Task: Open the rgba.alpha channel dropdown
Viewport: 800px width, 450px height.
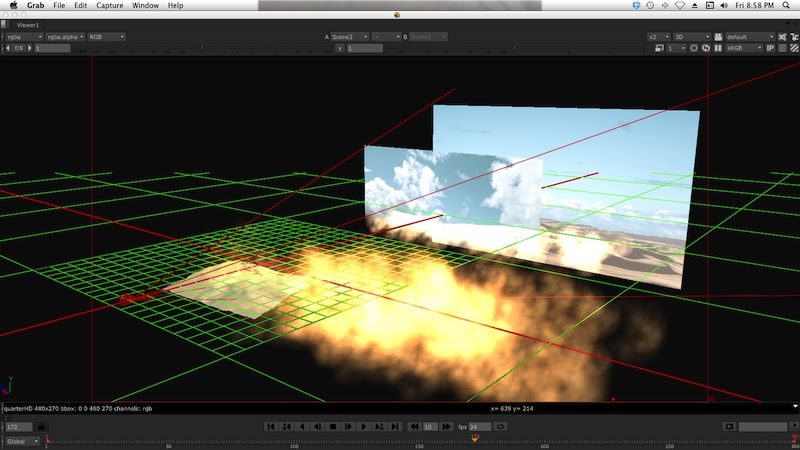Action: pyautogui.click(x=65, y=37)
